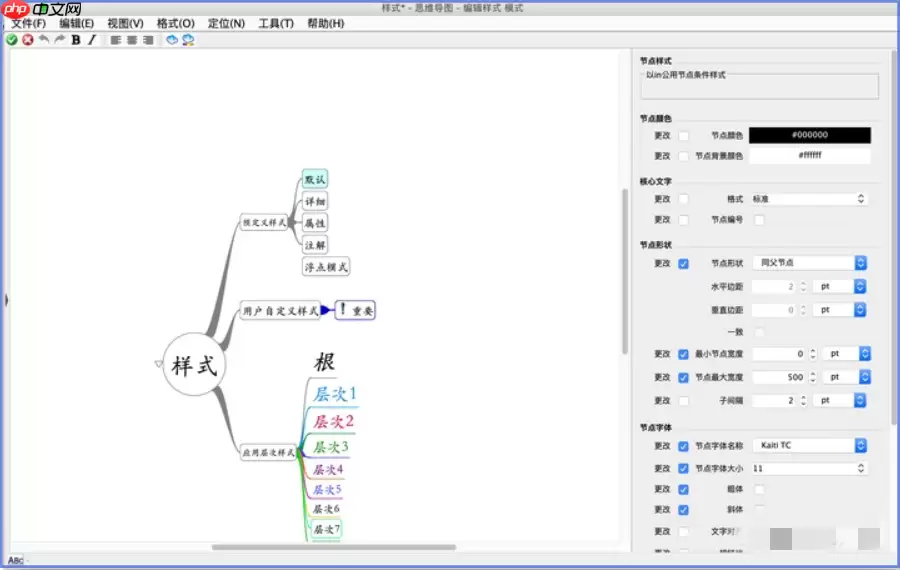Screen dimensions: 900x570
Task: Click the blue cloud node-style icon
Action: point(171,40)
